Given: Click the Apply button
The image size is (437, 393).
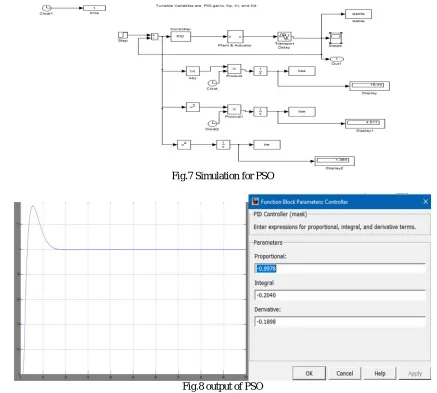Looking at the screenshot, I should (415, 373).
